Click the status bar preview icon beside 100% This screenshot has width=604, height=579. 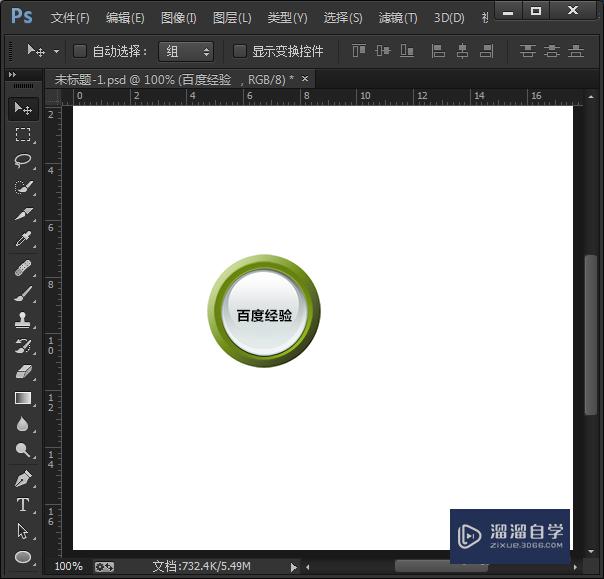pyautogui.click(x=104, y=567)
